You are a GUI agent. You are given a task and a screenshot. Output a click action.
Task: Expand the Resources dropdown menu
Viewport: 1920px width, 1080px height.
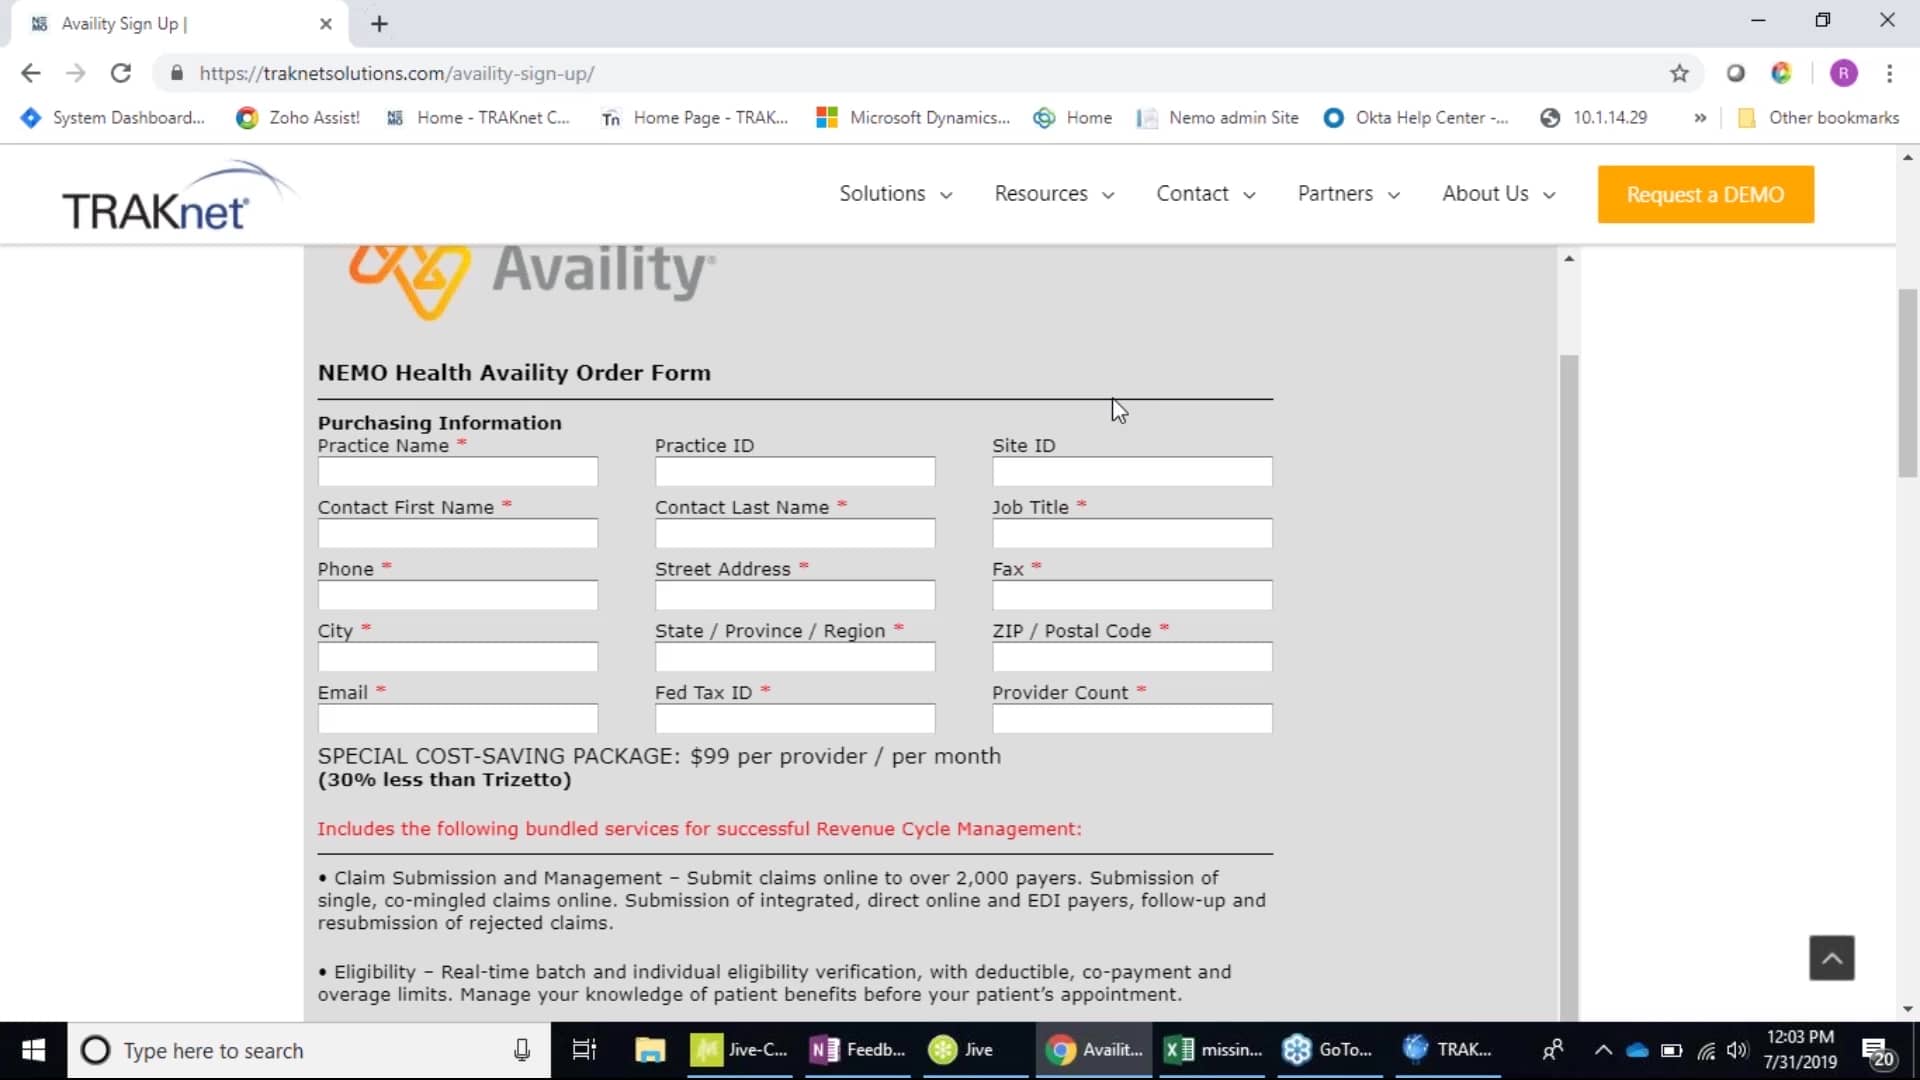point(1053,194)
